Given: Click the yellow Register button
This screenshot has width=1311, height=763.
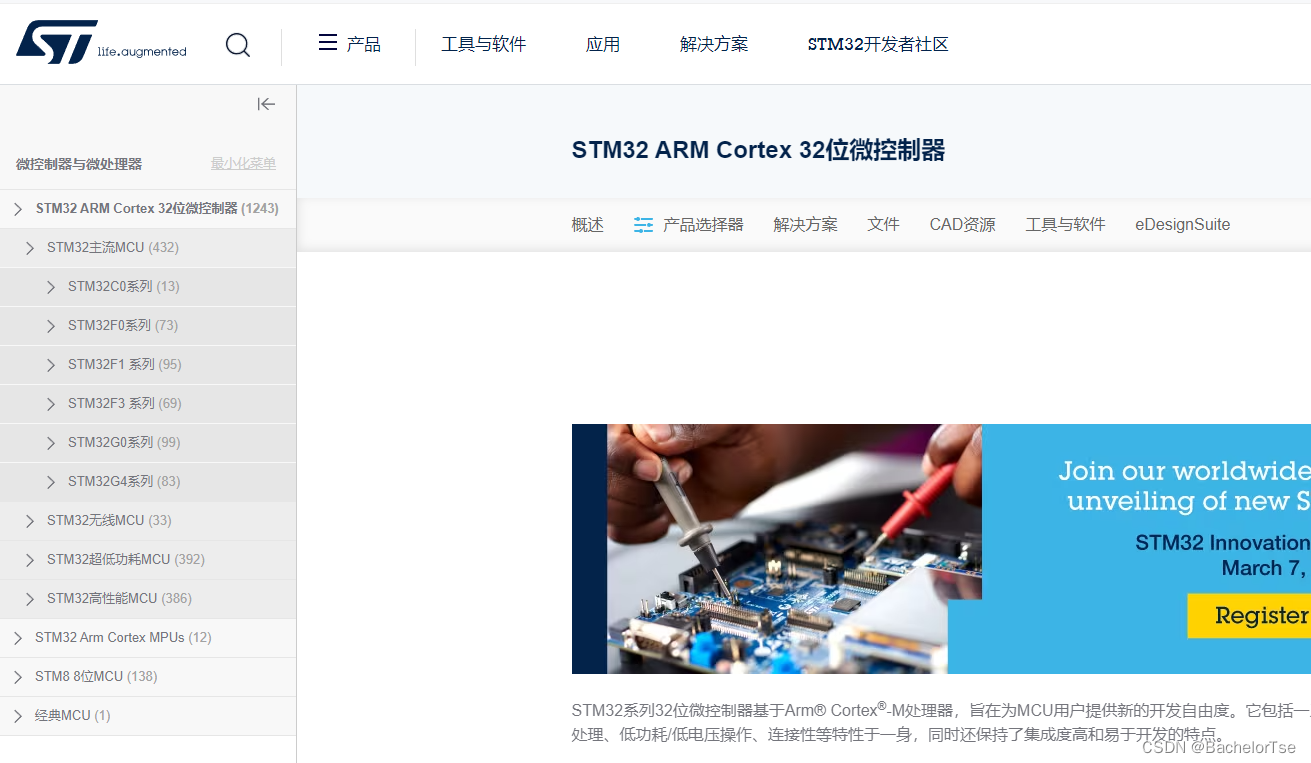Looking at the screenshot, I should pyautogui.click(x=1249, y=616).
